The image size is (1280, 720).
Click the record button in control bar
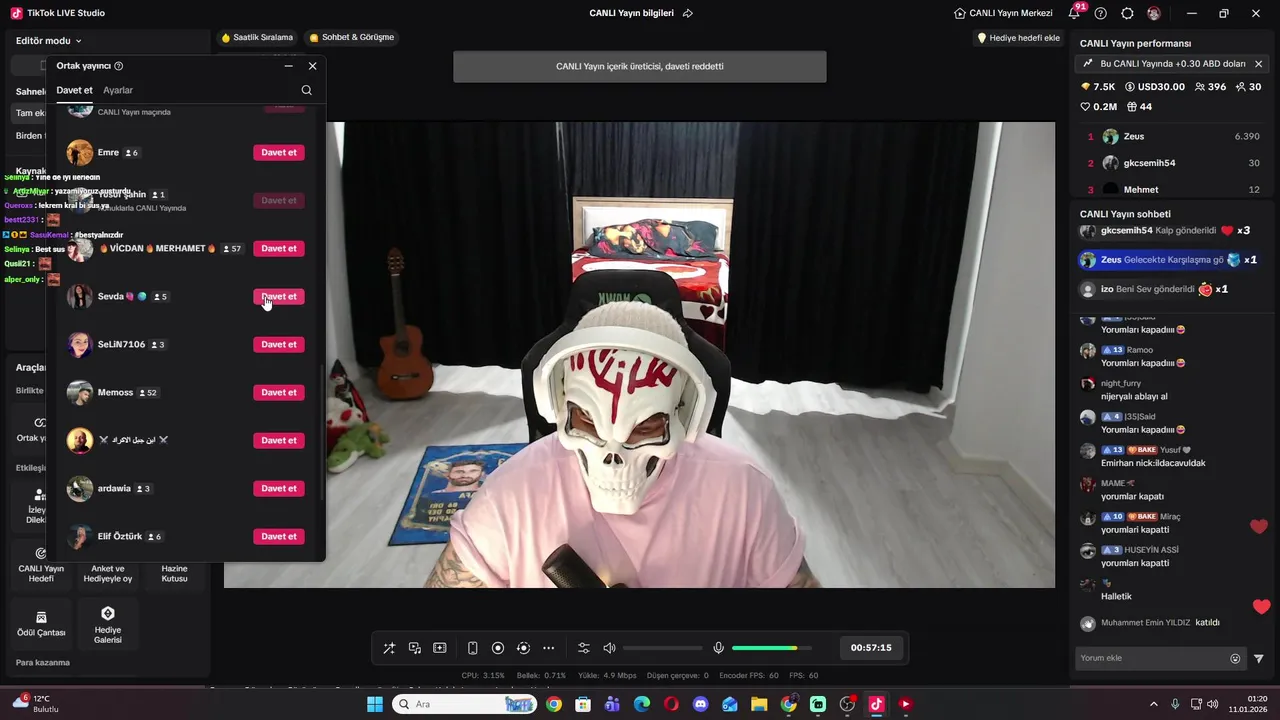pyautogui.click(x=498, y=648)
